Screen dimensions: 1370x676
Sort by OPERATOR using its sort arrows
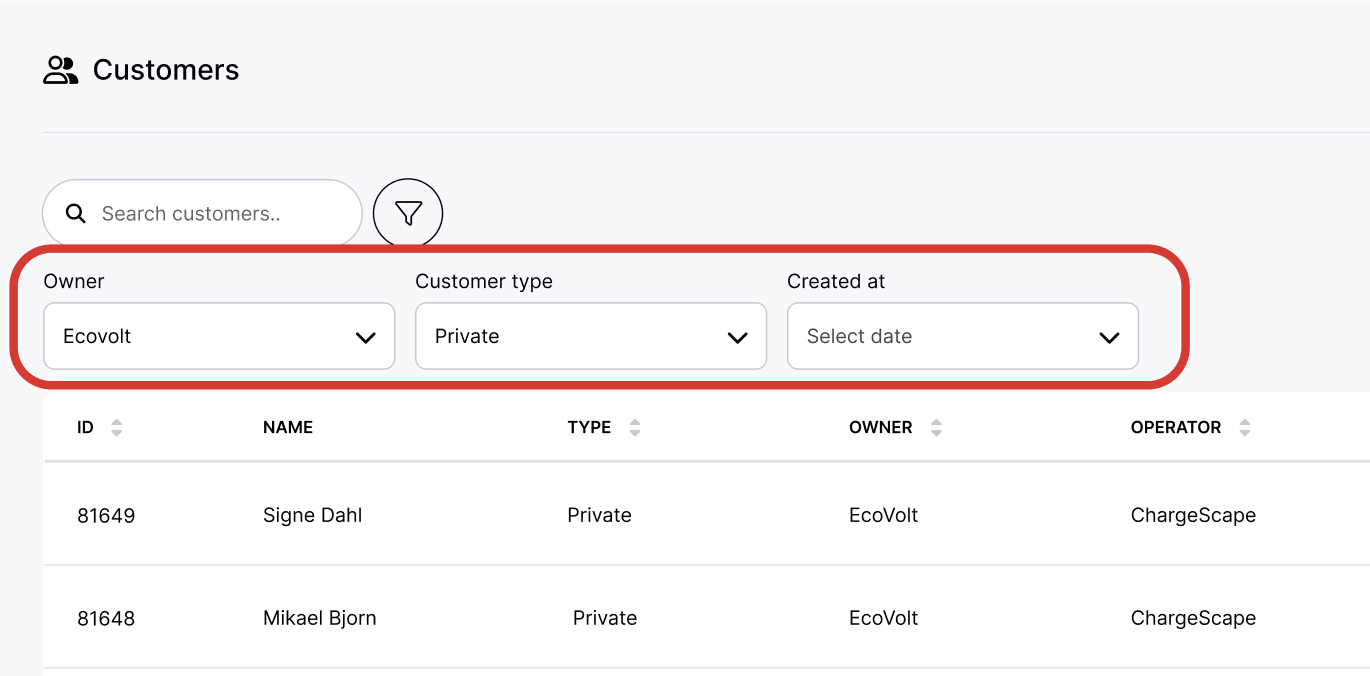[1244, 428]
